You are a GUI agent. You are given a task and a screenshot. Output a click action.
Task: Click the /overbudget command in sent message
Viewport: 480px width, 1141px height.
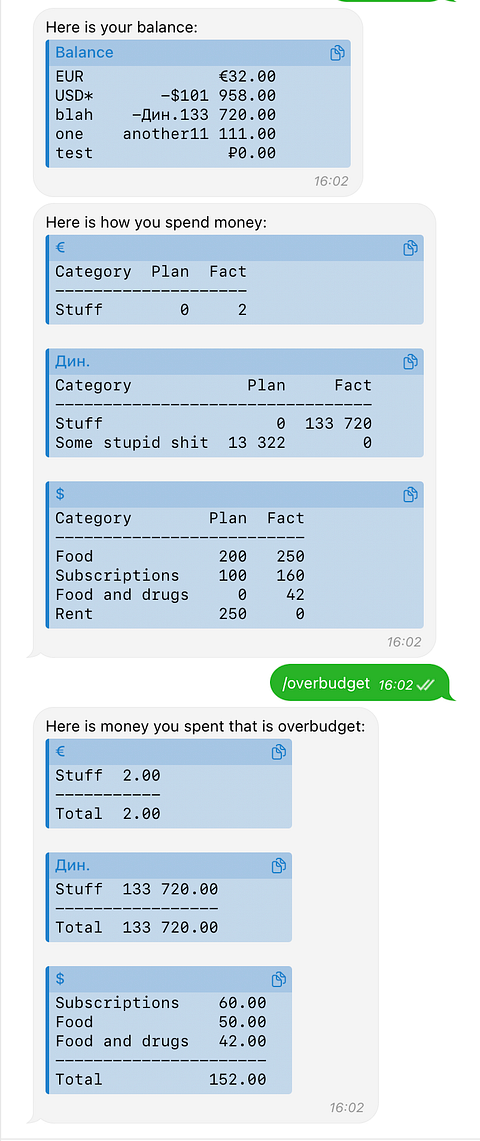[325, 684]
